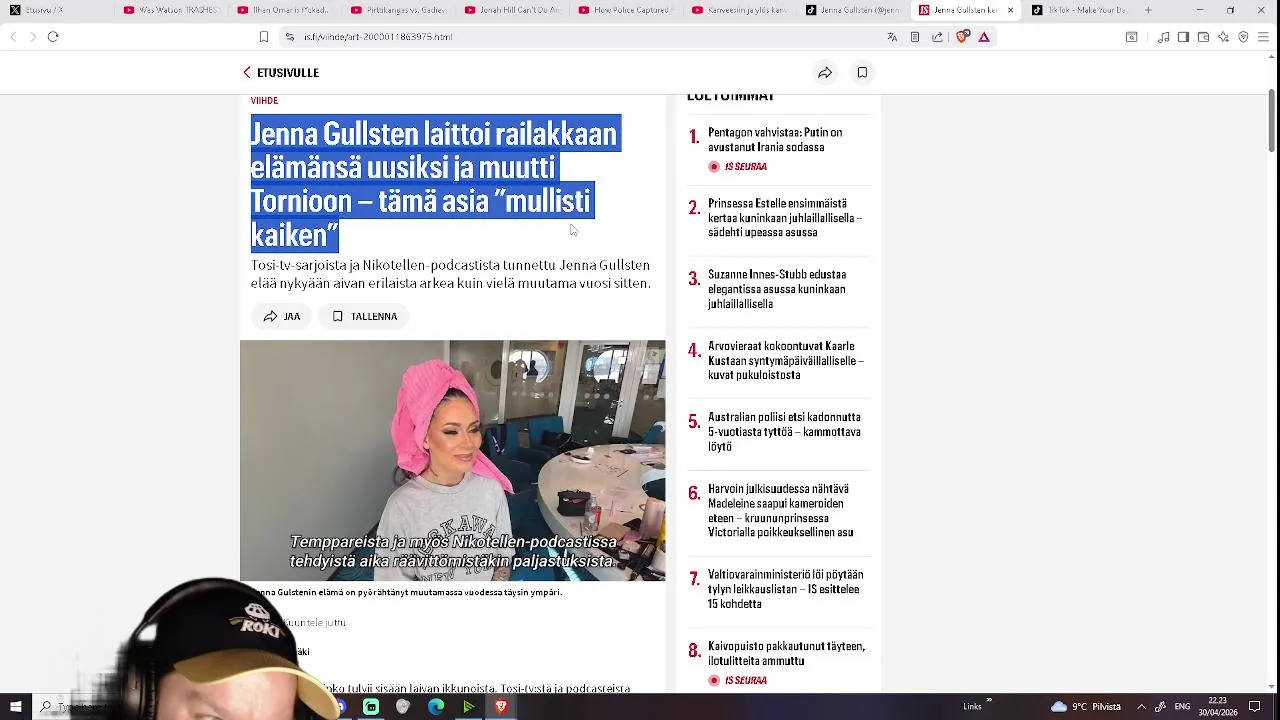Viewport: 1280px width, 720px height.
Task: Toggle the browser sidebar panel icon
Action: (1183, 37)
